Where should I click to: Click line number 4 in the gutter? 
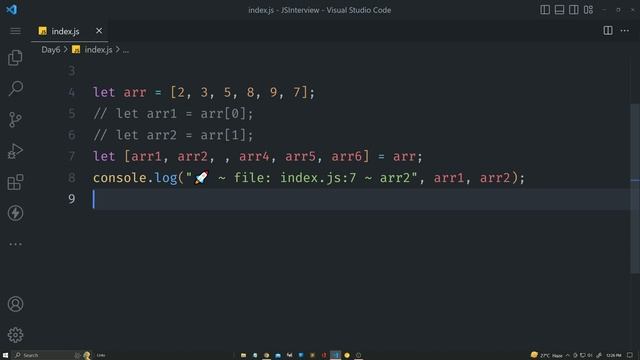pyautogui.click(x=72, y=92)
